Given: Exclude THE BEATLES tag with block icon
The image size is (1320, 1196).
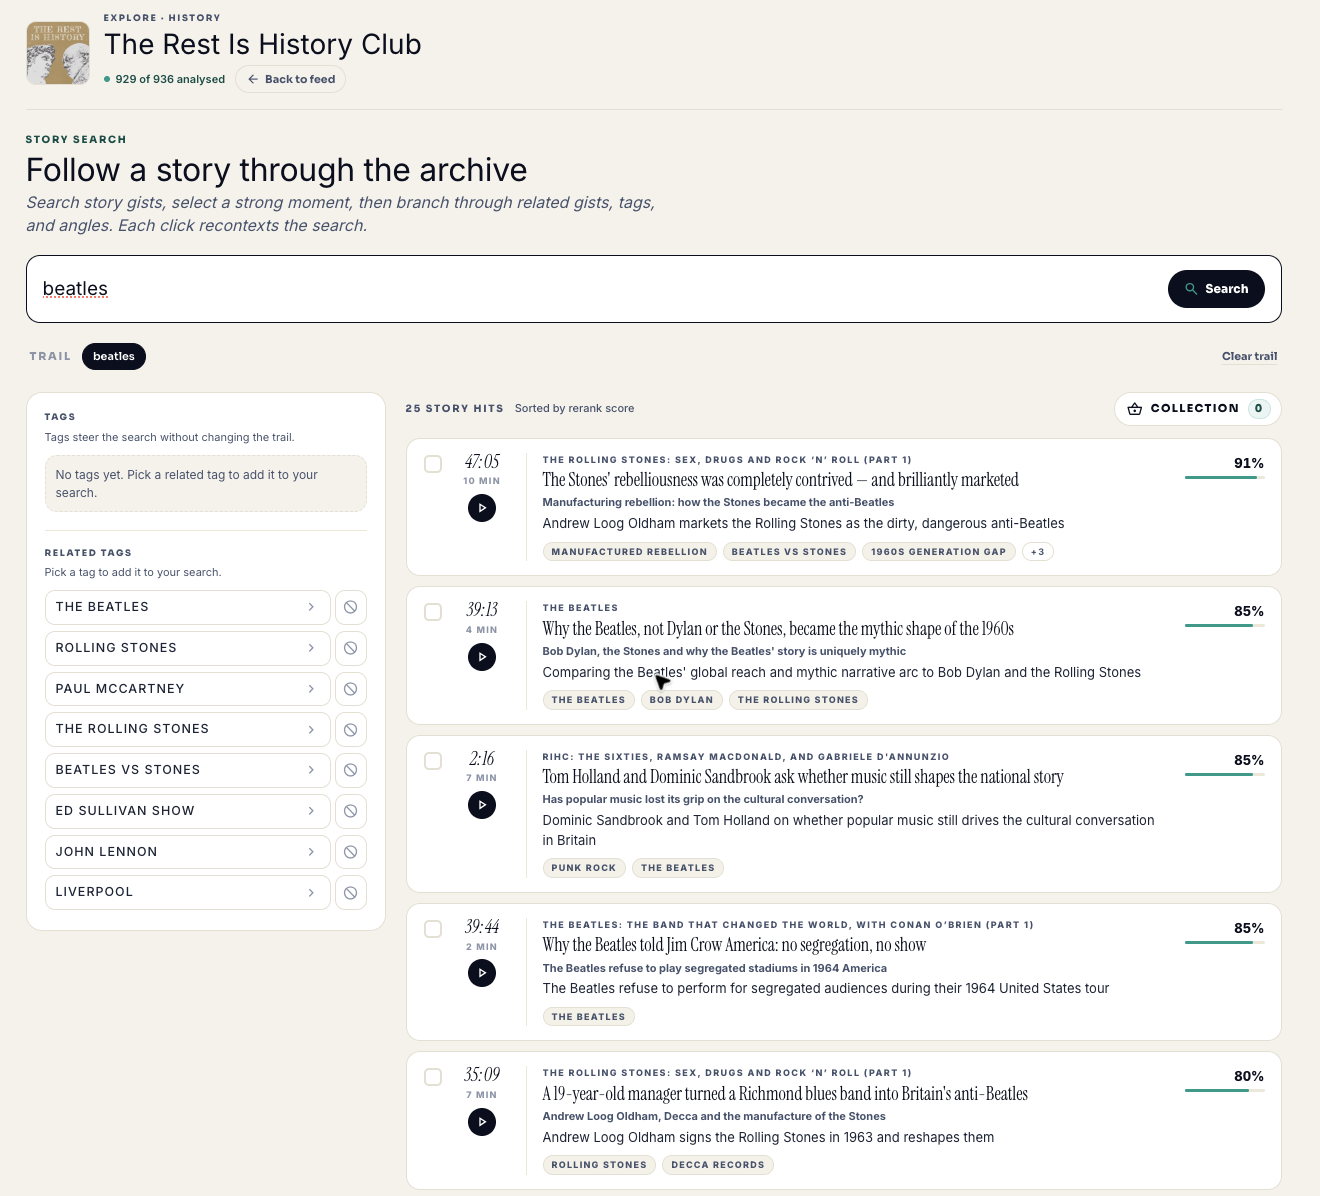Looking at the screenshot, I should pyautogui.click(x=351, y=607).
